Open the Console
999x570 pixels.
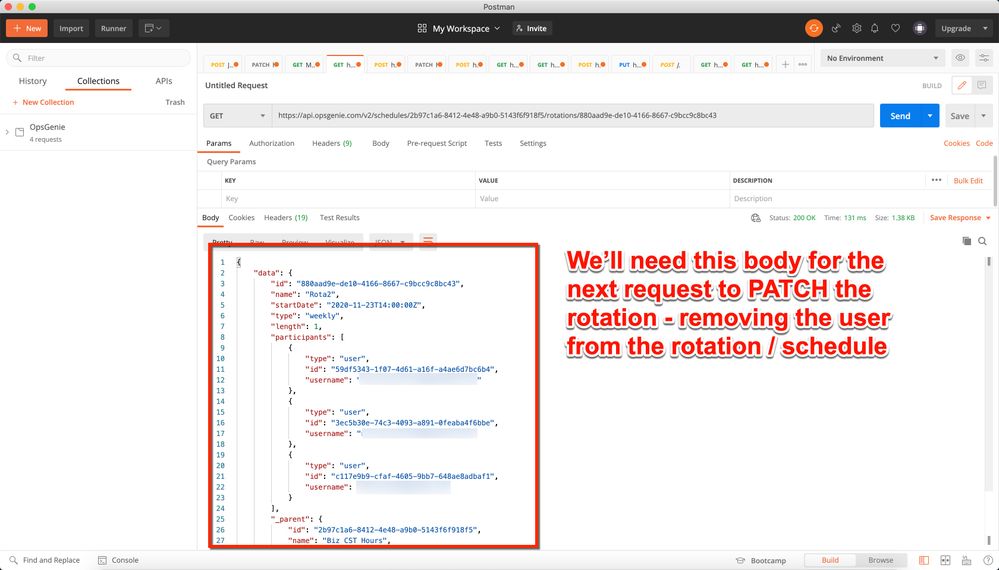[x=119, y=560]
